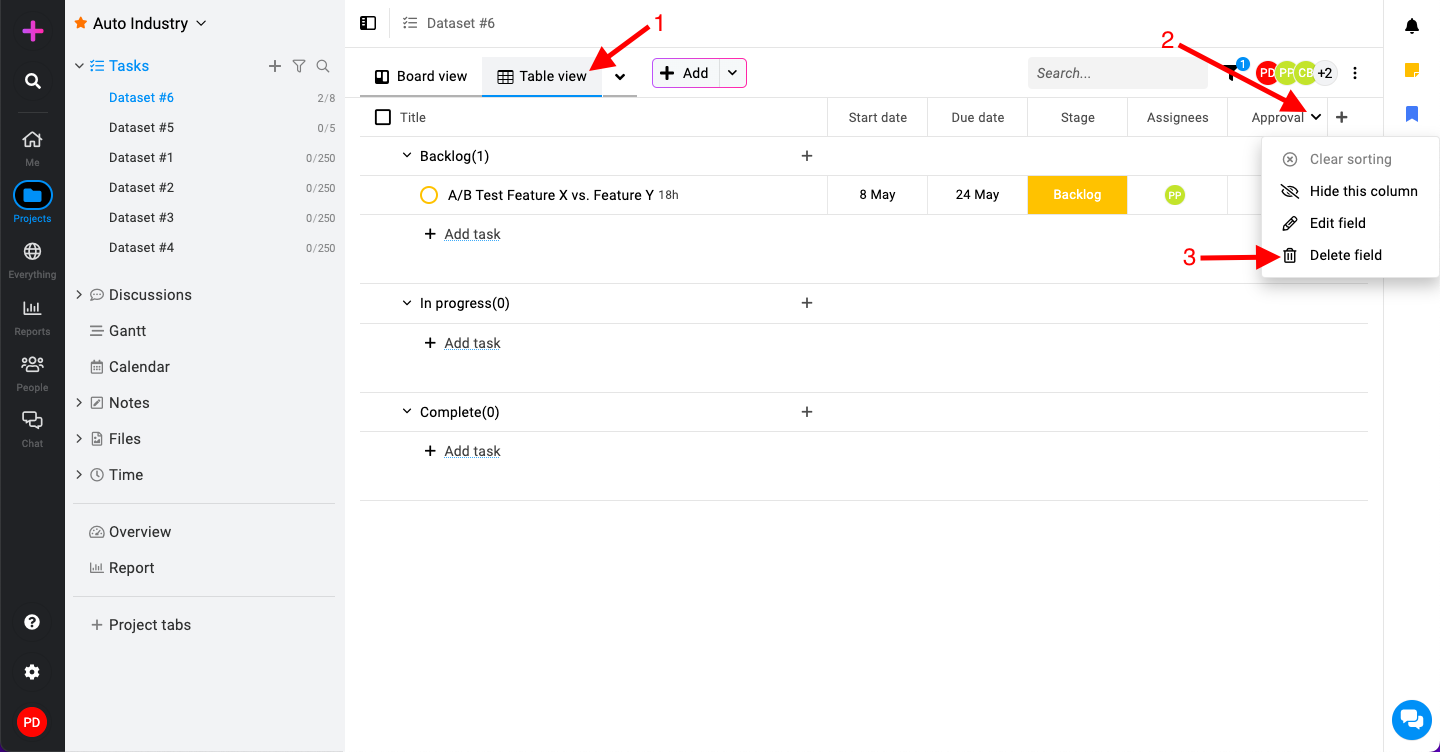Expand the Files section
The width and height of the screenshot is (1440, 752).
79,438
